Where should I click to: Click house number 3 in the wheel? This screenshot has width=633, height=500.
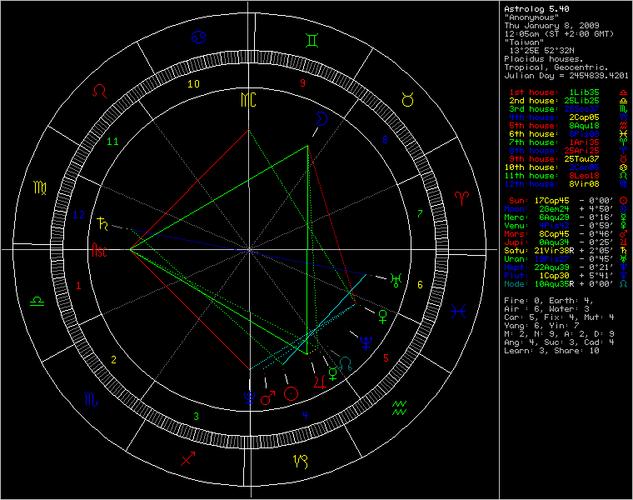tap(196, 416)
